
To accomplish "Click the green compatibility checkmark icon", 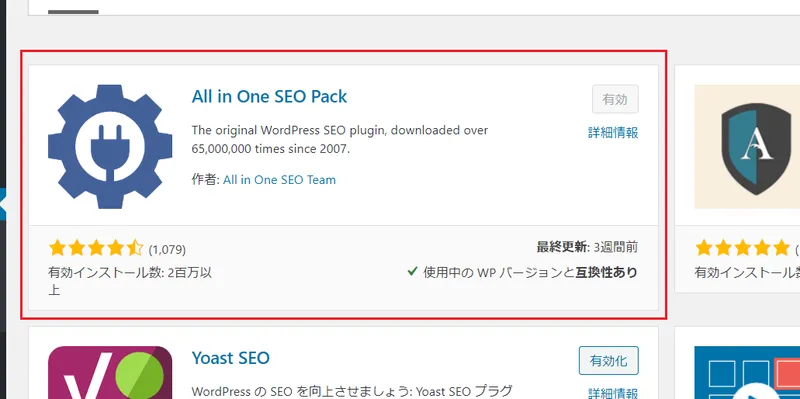I will point(413,271).
